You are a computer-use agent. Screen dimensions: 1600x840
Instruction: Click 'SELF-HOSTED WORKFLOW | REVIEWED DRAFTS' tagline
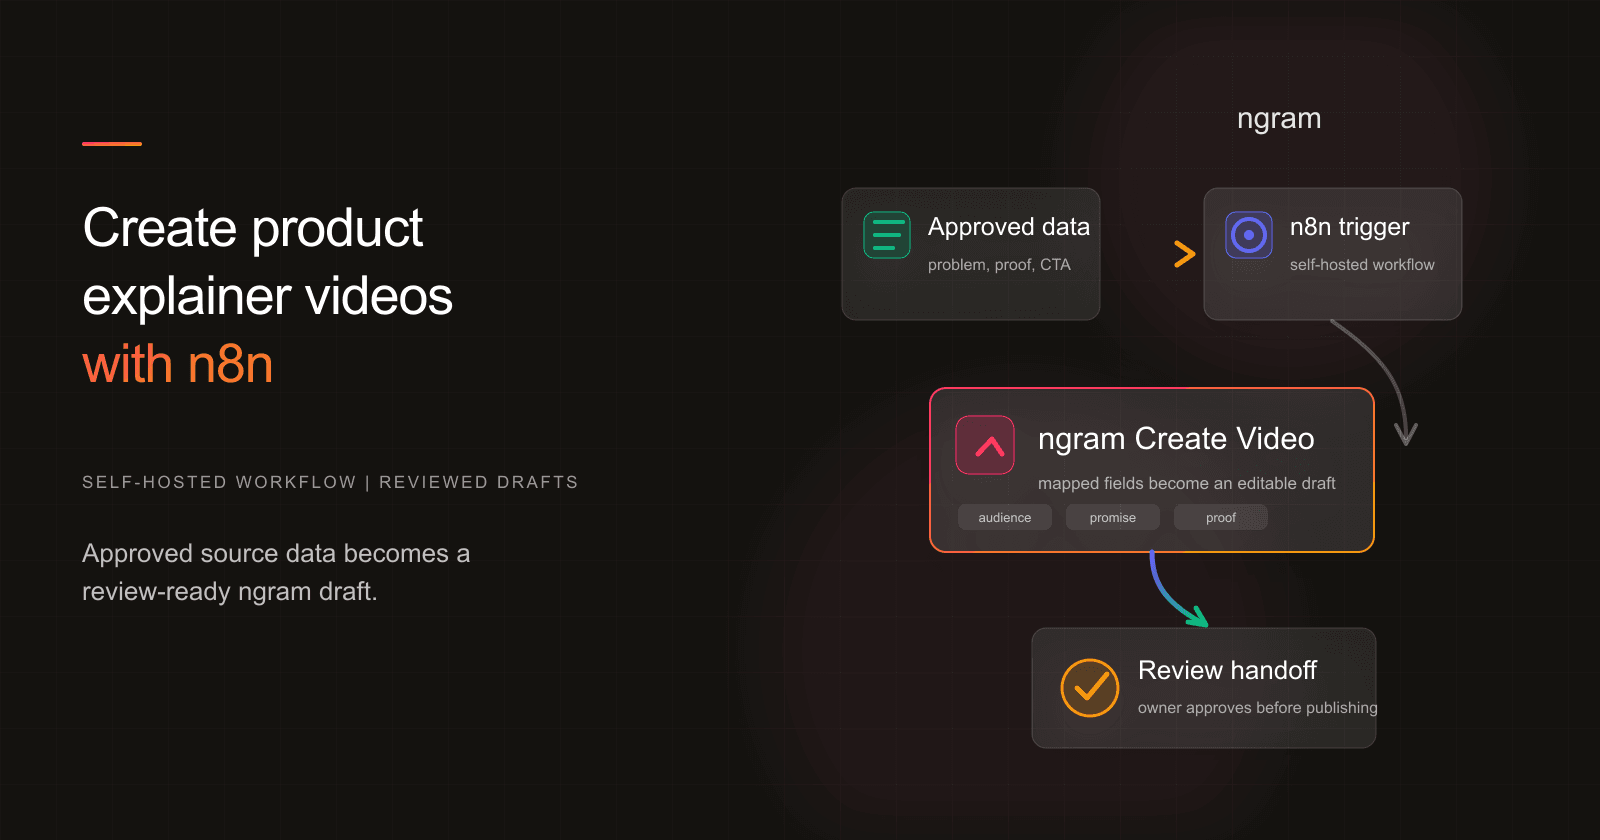coord(330,482)
